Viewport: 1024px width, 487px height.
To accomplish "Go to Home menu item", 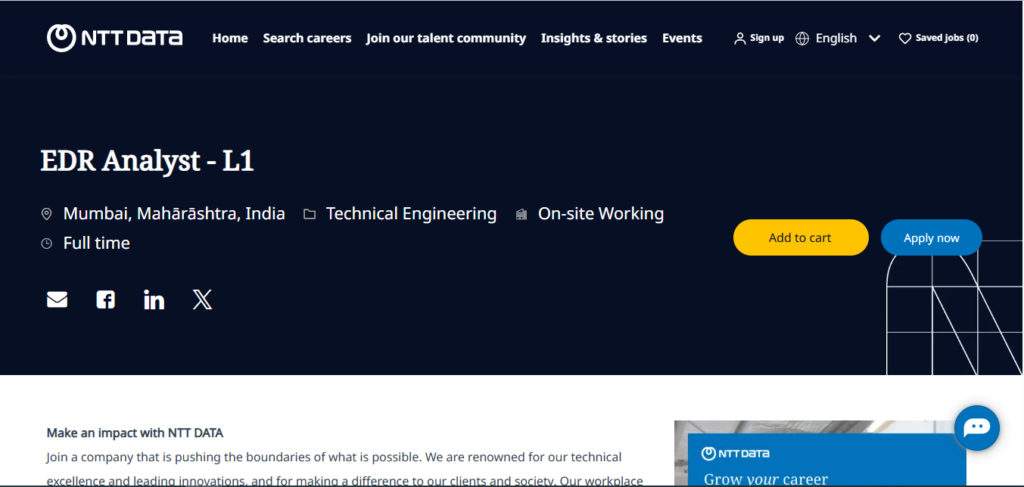I will click(x=230, y=39).
